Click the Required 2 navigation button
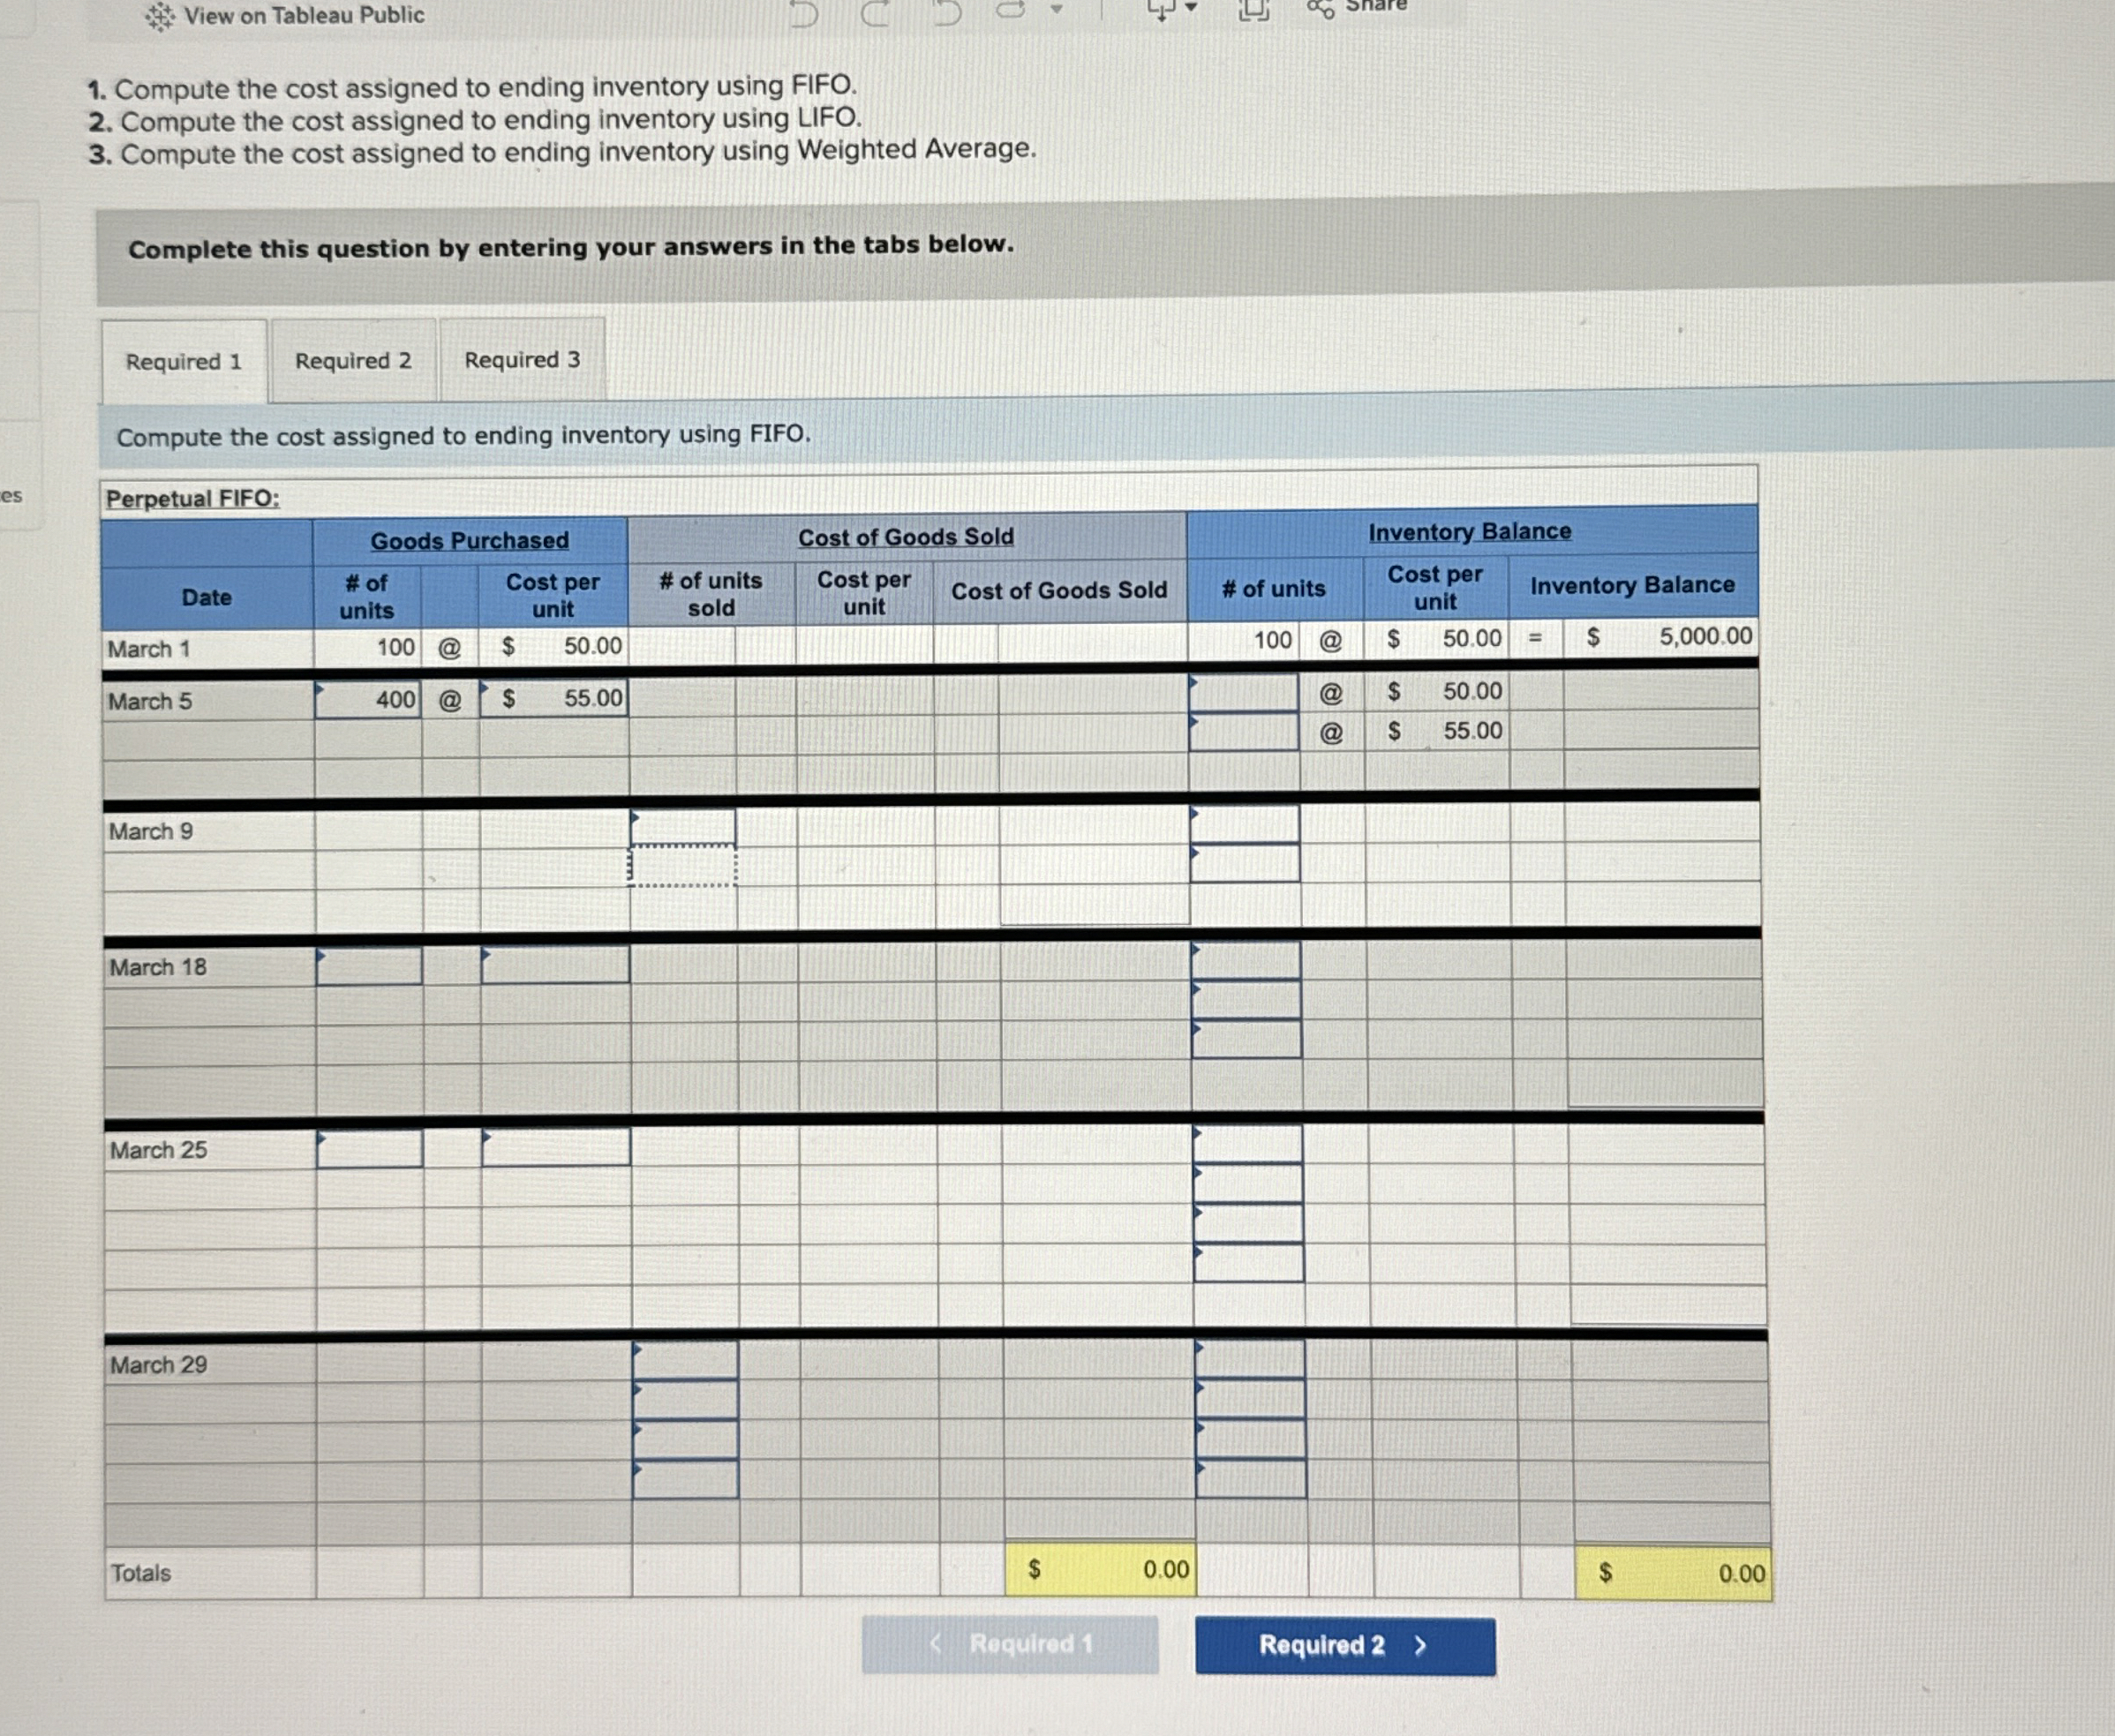Screen dimensions: 2115x1736 click(1345, 1645)
